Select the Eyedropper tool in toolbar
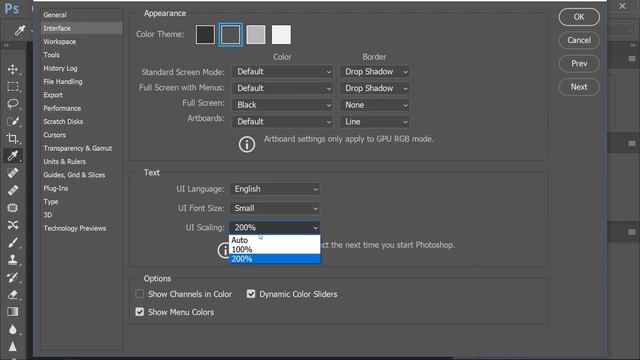The height and width of the screenshot is (360, 640). 13,156
